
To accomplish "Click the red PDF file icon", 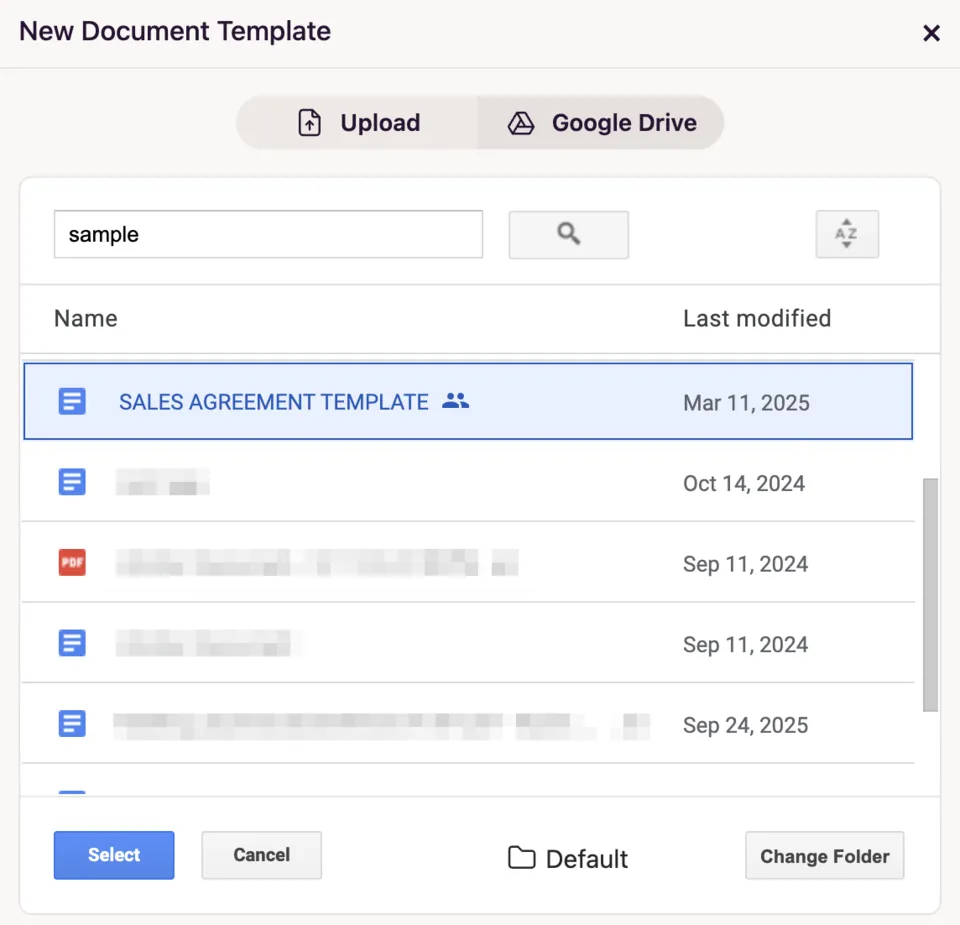I will (x=72, y=563).
